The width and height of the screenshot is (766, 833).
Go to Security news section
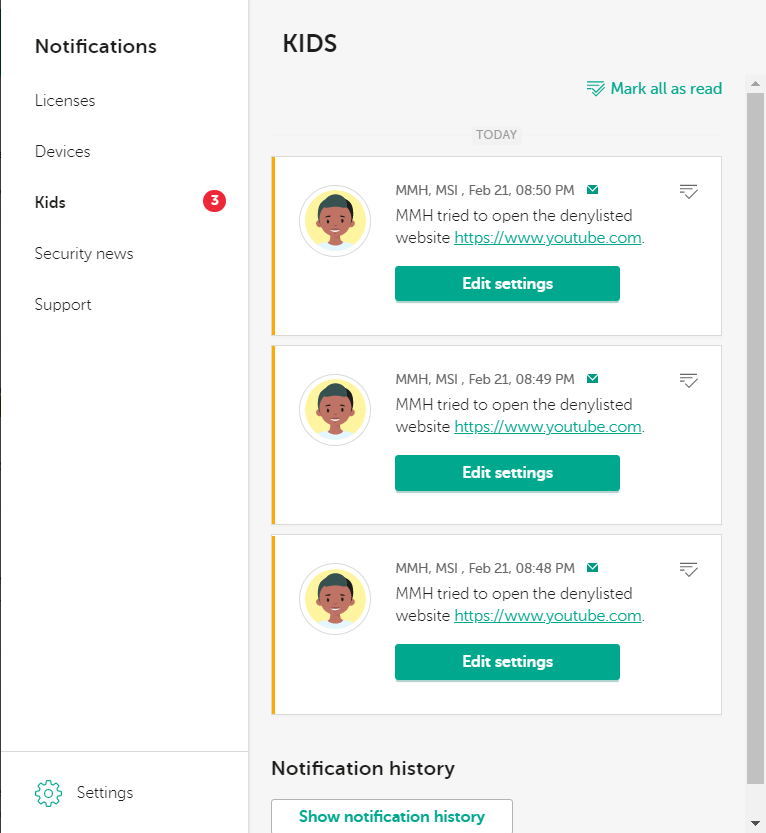click(84, 254)
